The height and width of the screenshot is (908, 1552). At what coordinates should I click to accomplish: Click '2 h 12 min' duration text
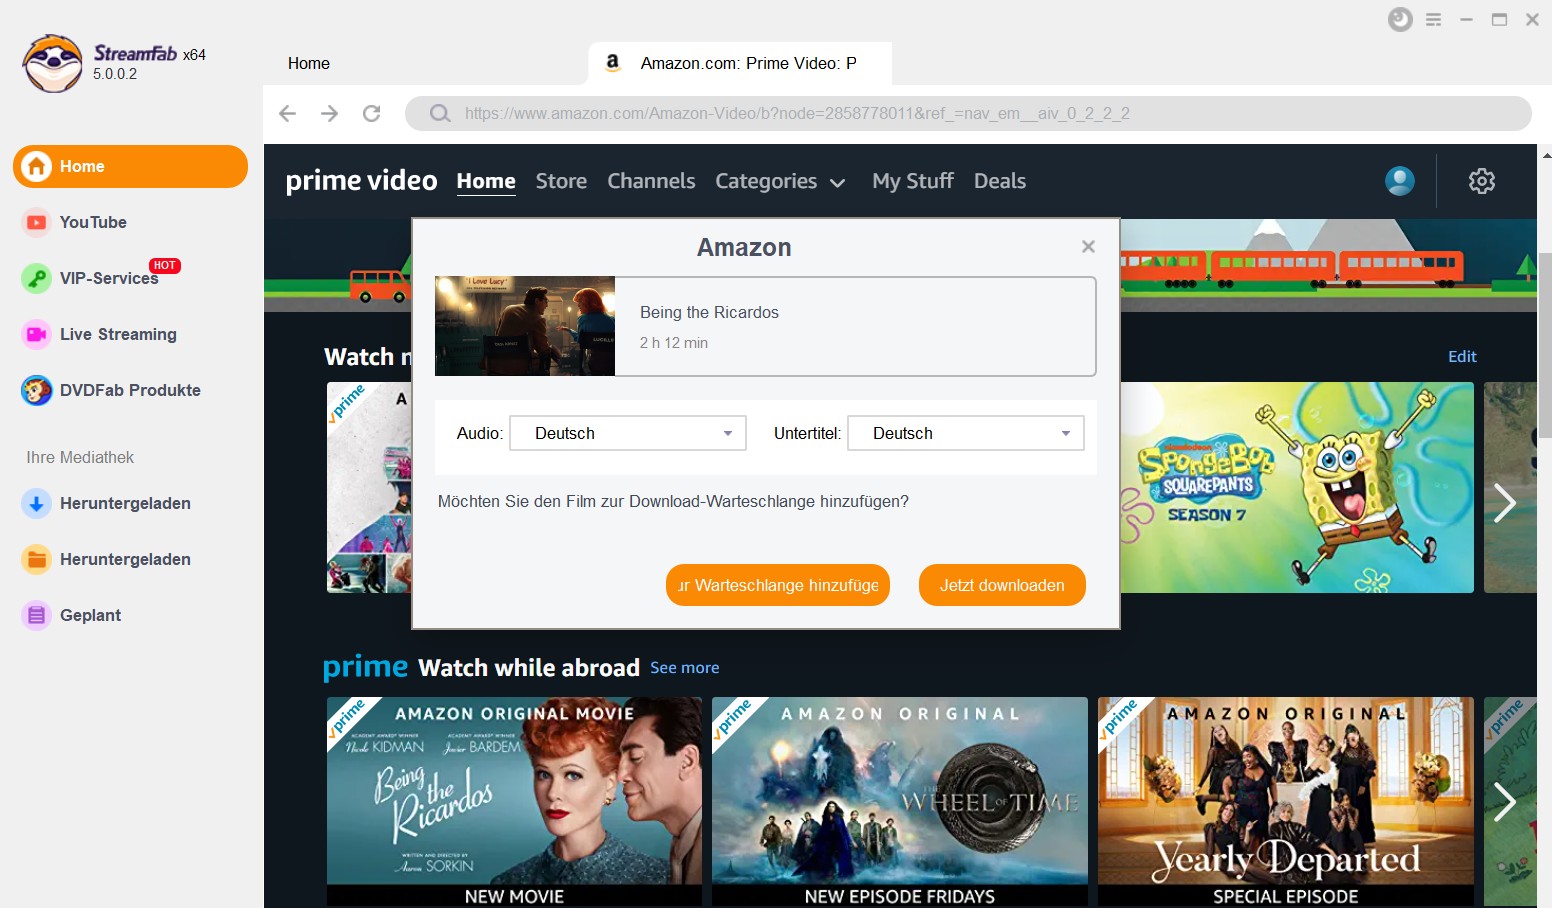[x=674, y=343]
